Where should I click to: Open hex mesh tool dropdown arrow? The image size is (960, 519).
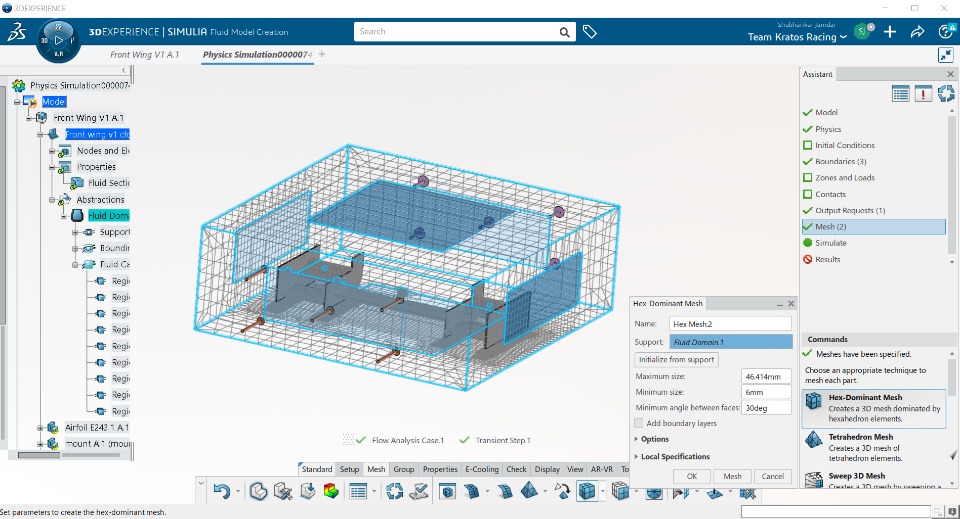coord(602,491)
